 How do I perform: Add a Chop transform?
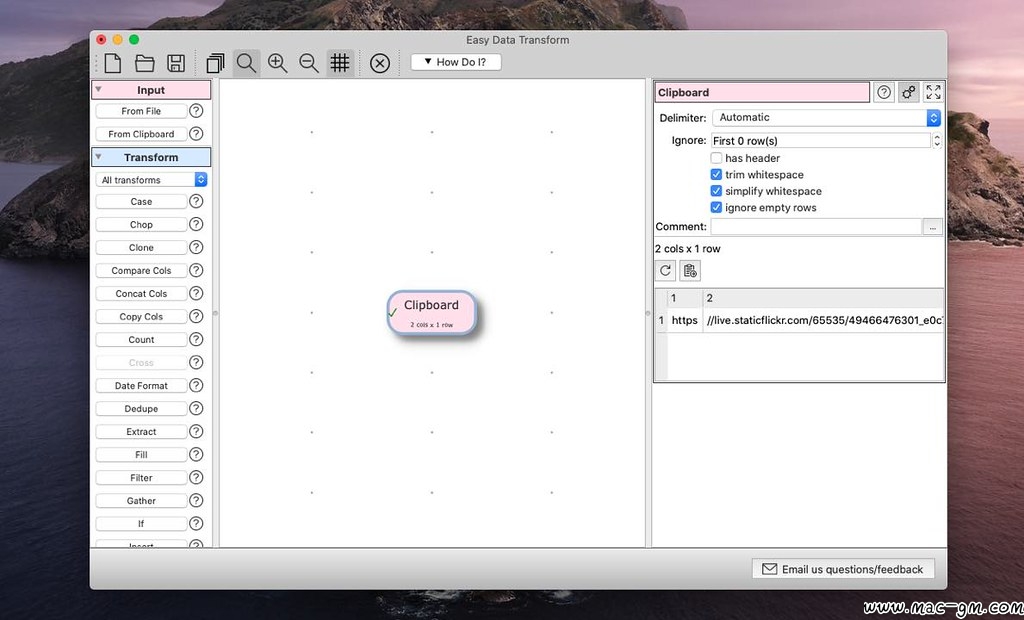click(x=141, y=224)
